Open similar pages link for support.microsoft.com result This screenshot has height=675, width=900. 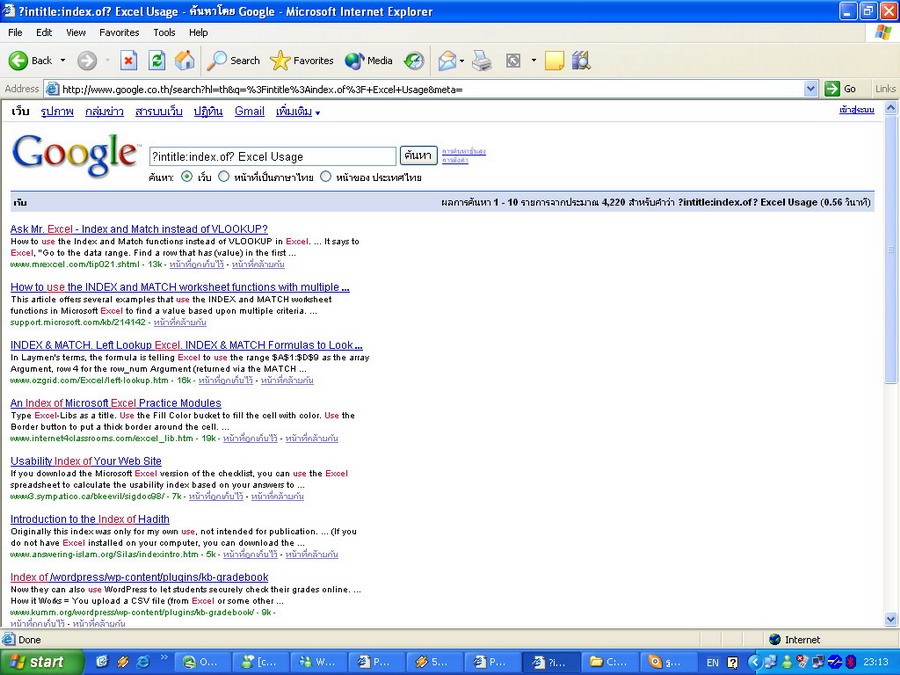click(180, 323)
